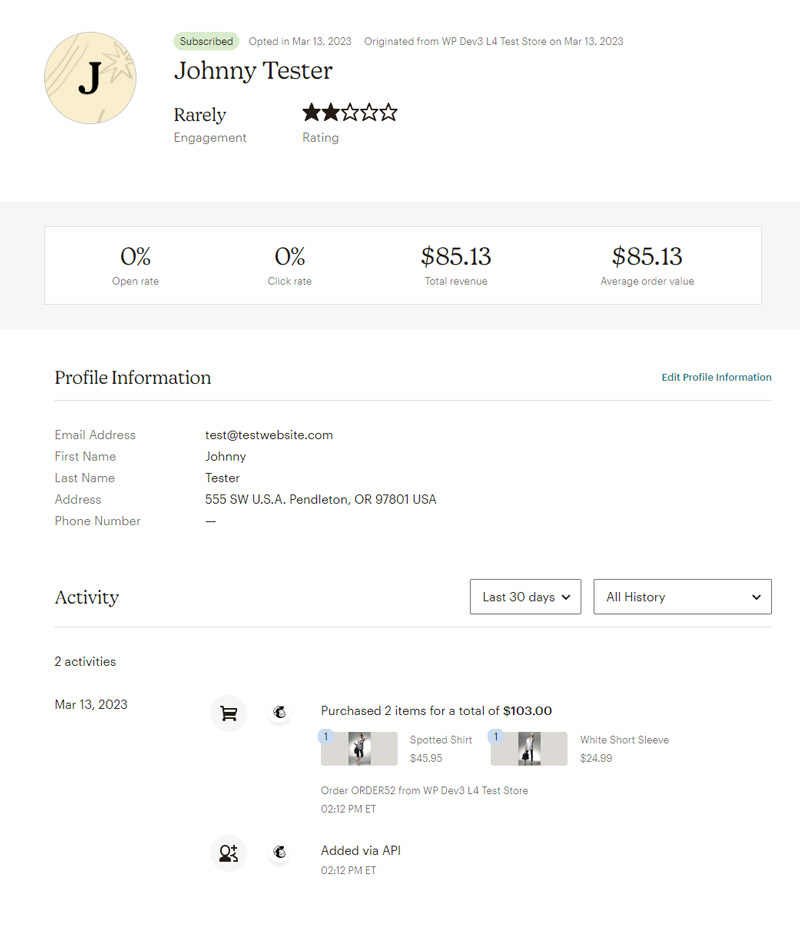Screen dimensions: 800x929
Task: Open the Spotted Shirt product thumbnail
Action: point(359,749)
